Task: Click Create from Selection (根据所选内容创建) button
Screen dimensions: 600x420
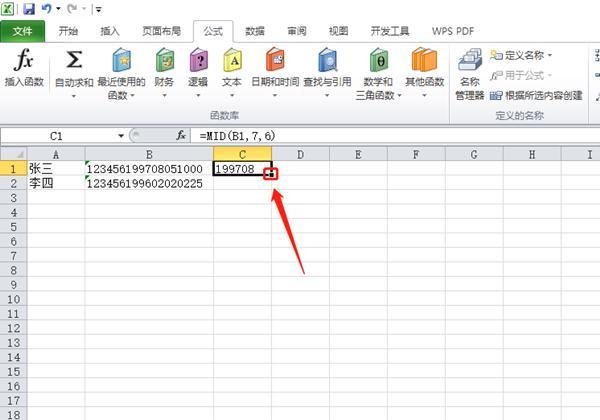Action: (536, 95)
